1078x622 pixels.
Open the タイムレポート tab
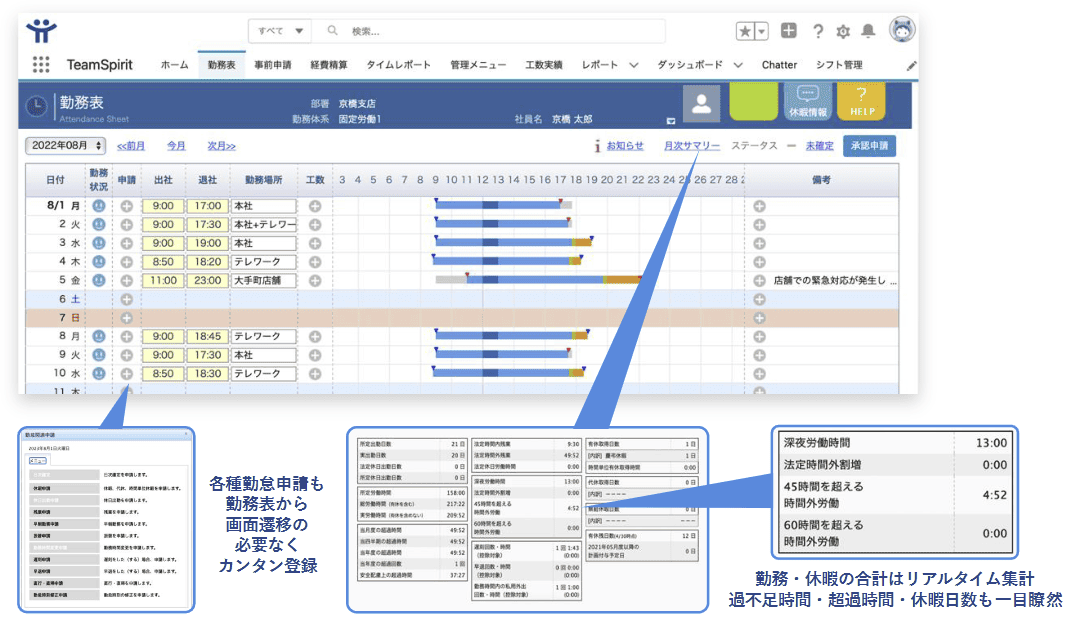(x=398, y=65)
